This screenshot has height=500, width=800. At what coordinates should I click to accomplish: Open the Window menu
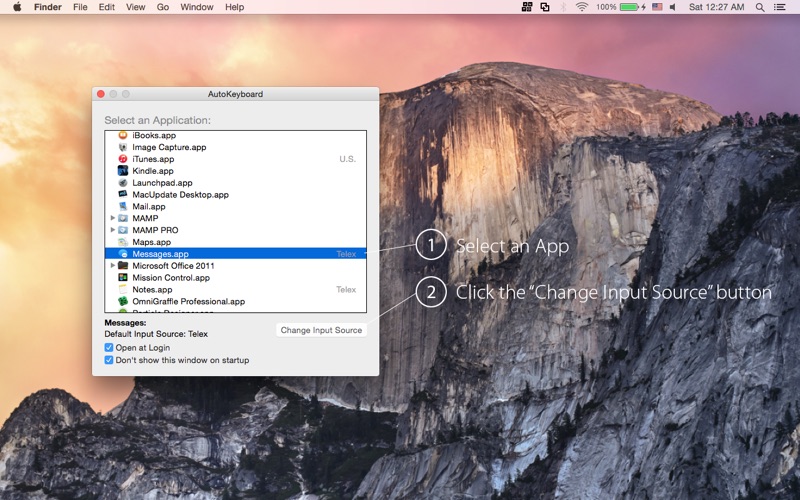197,7
